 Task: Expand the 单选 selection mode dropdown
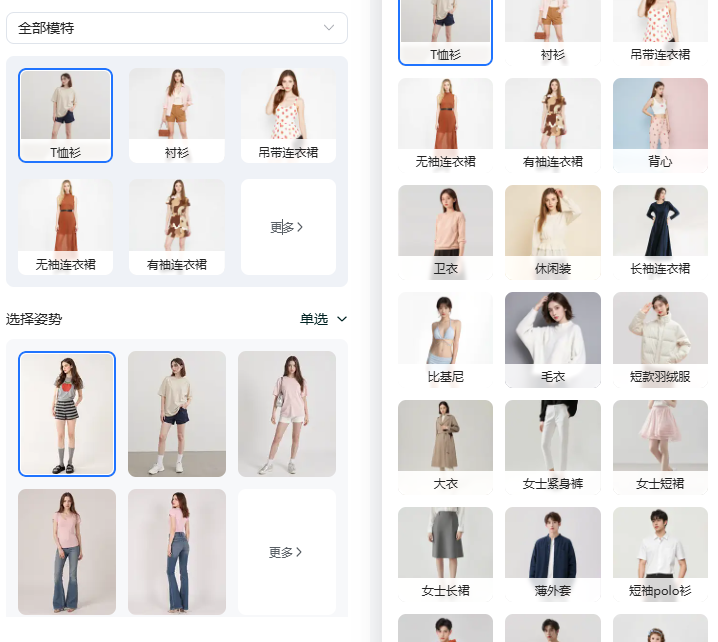[x=323, y=319]
